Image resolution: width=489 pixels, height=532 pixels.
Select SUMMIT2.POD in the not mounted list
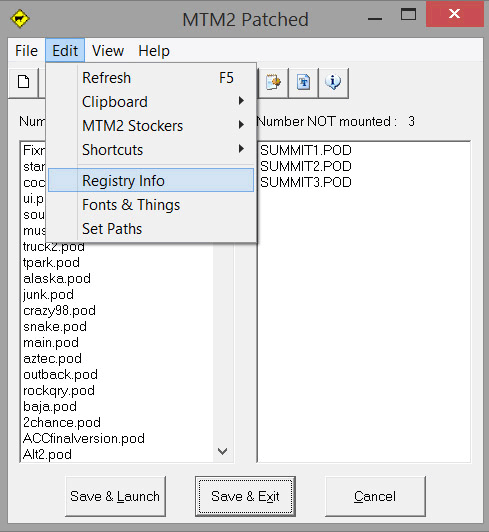coord(305,166)
